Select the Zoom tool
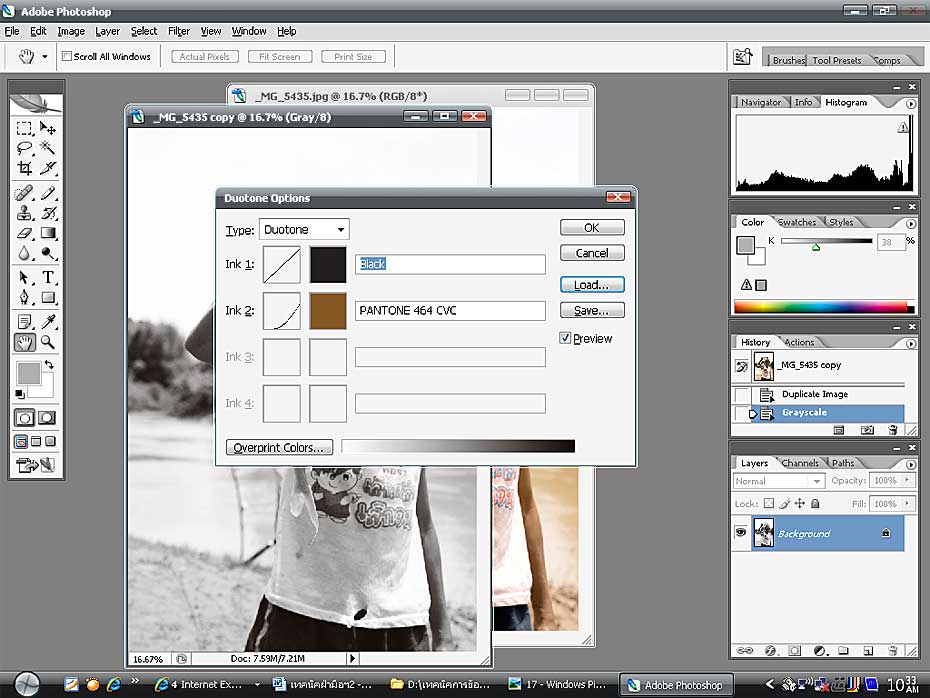This screenshot has width=930, height=698. (x=47, y=342)
